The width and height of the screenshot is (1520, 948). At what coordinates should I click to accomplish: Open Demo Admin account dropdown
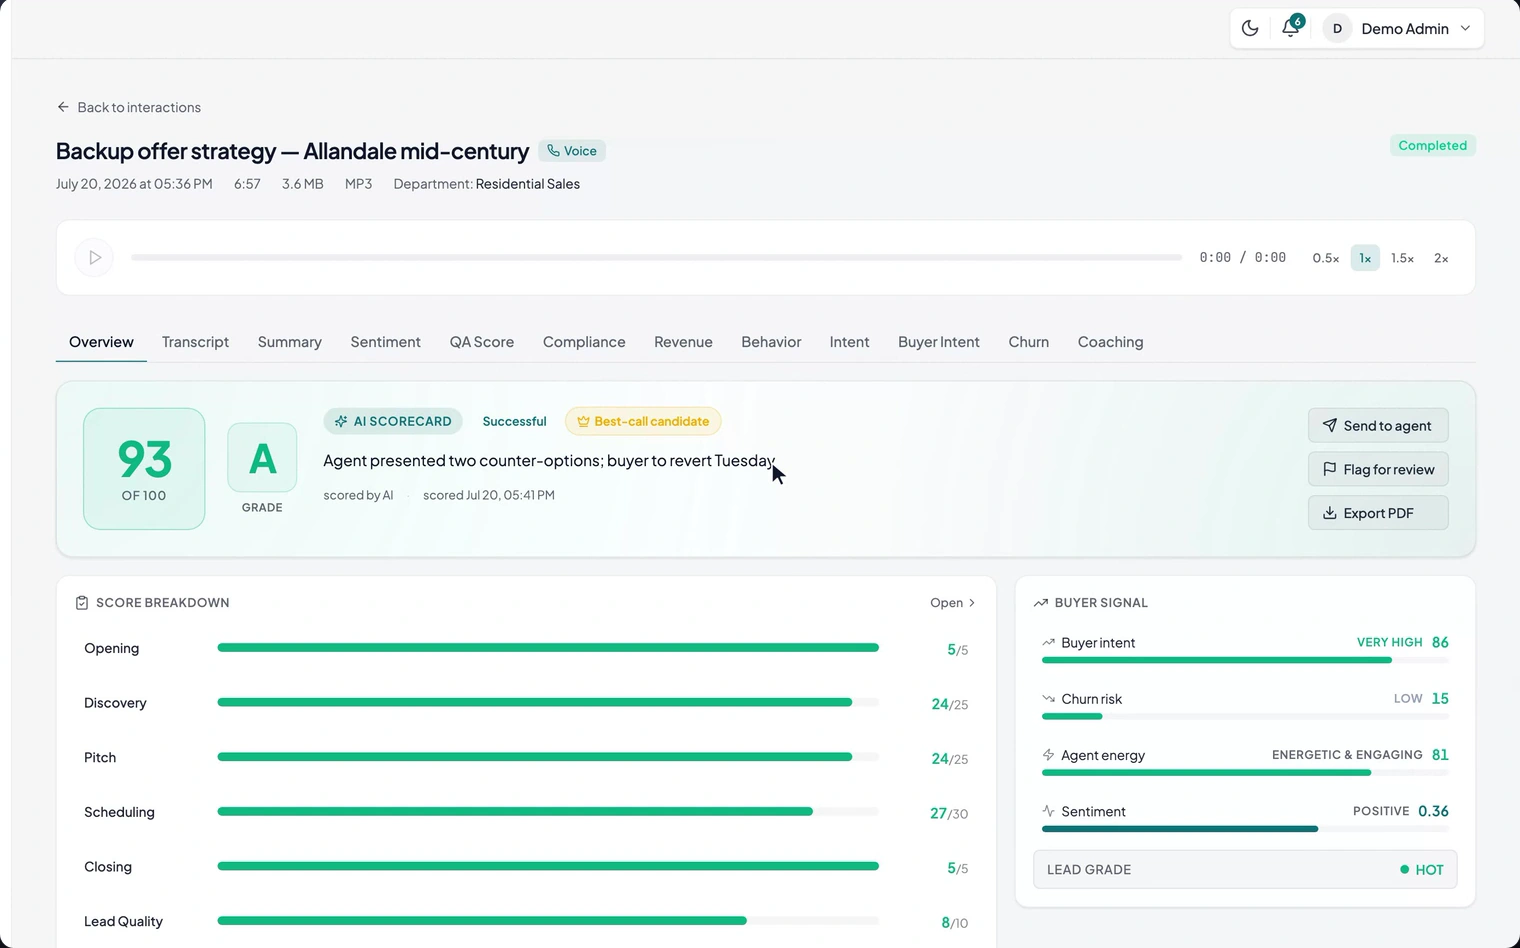coord(1398,28)
